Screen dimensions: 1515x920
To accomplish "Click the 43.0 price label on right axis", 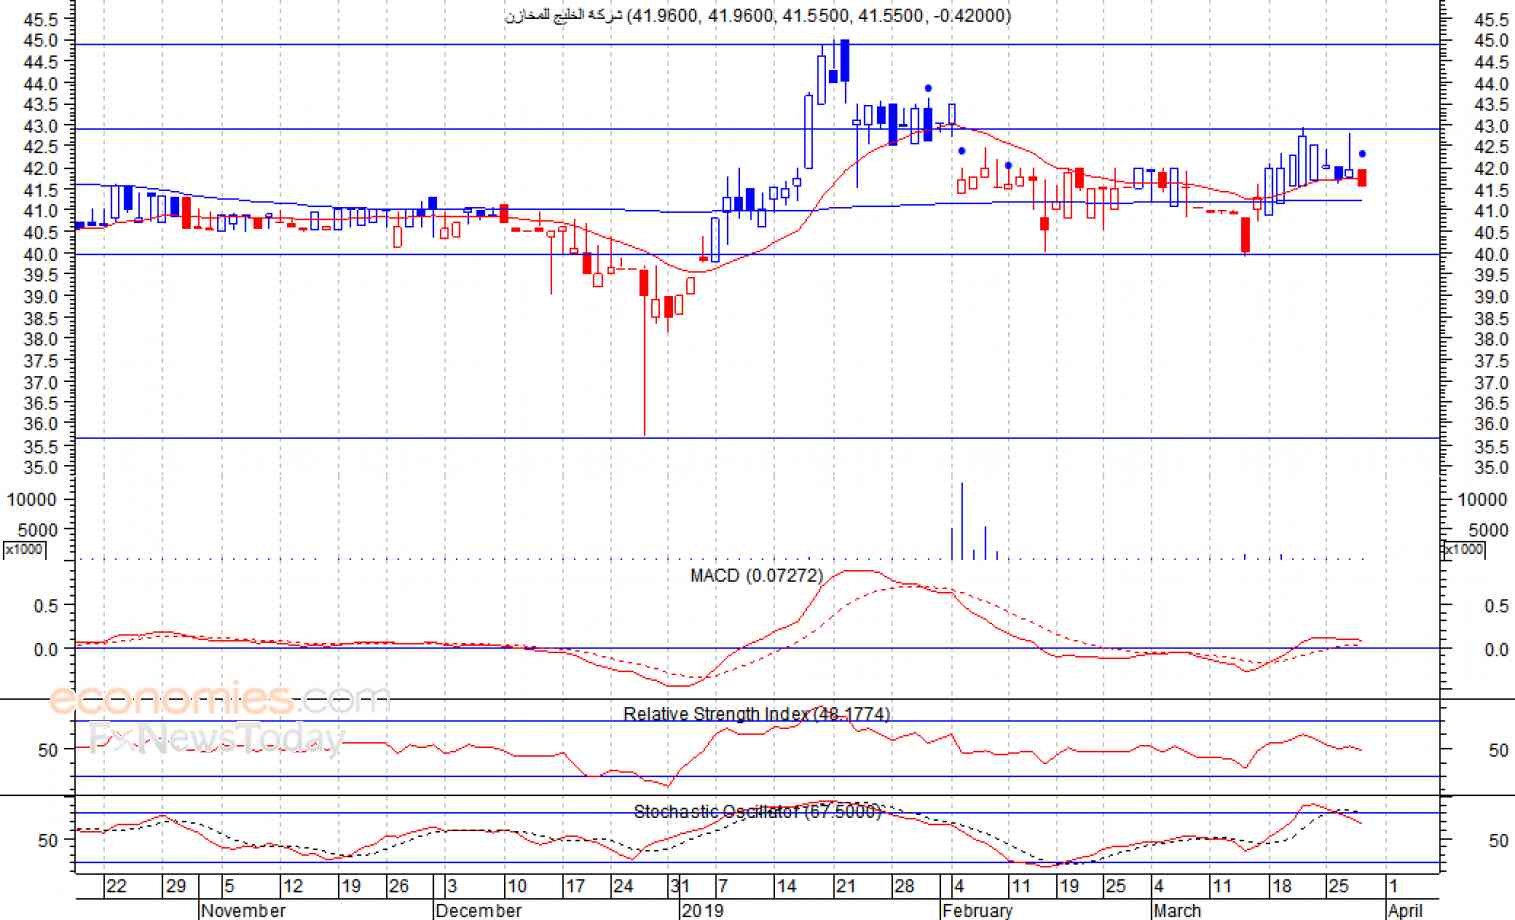I will pyautogui.click(x=1491, y=126).
